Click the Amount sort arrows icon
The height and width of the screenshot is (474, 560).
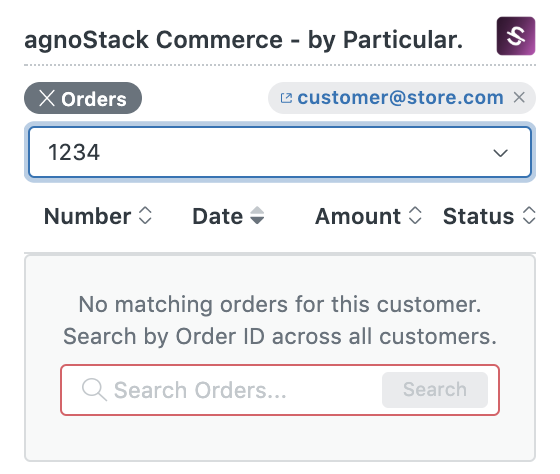pyautogui.click(x=415, y=216)
